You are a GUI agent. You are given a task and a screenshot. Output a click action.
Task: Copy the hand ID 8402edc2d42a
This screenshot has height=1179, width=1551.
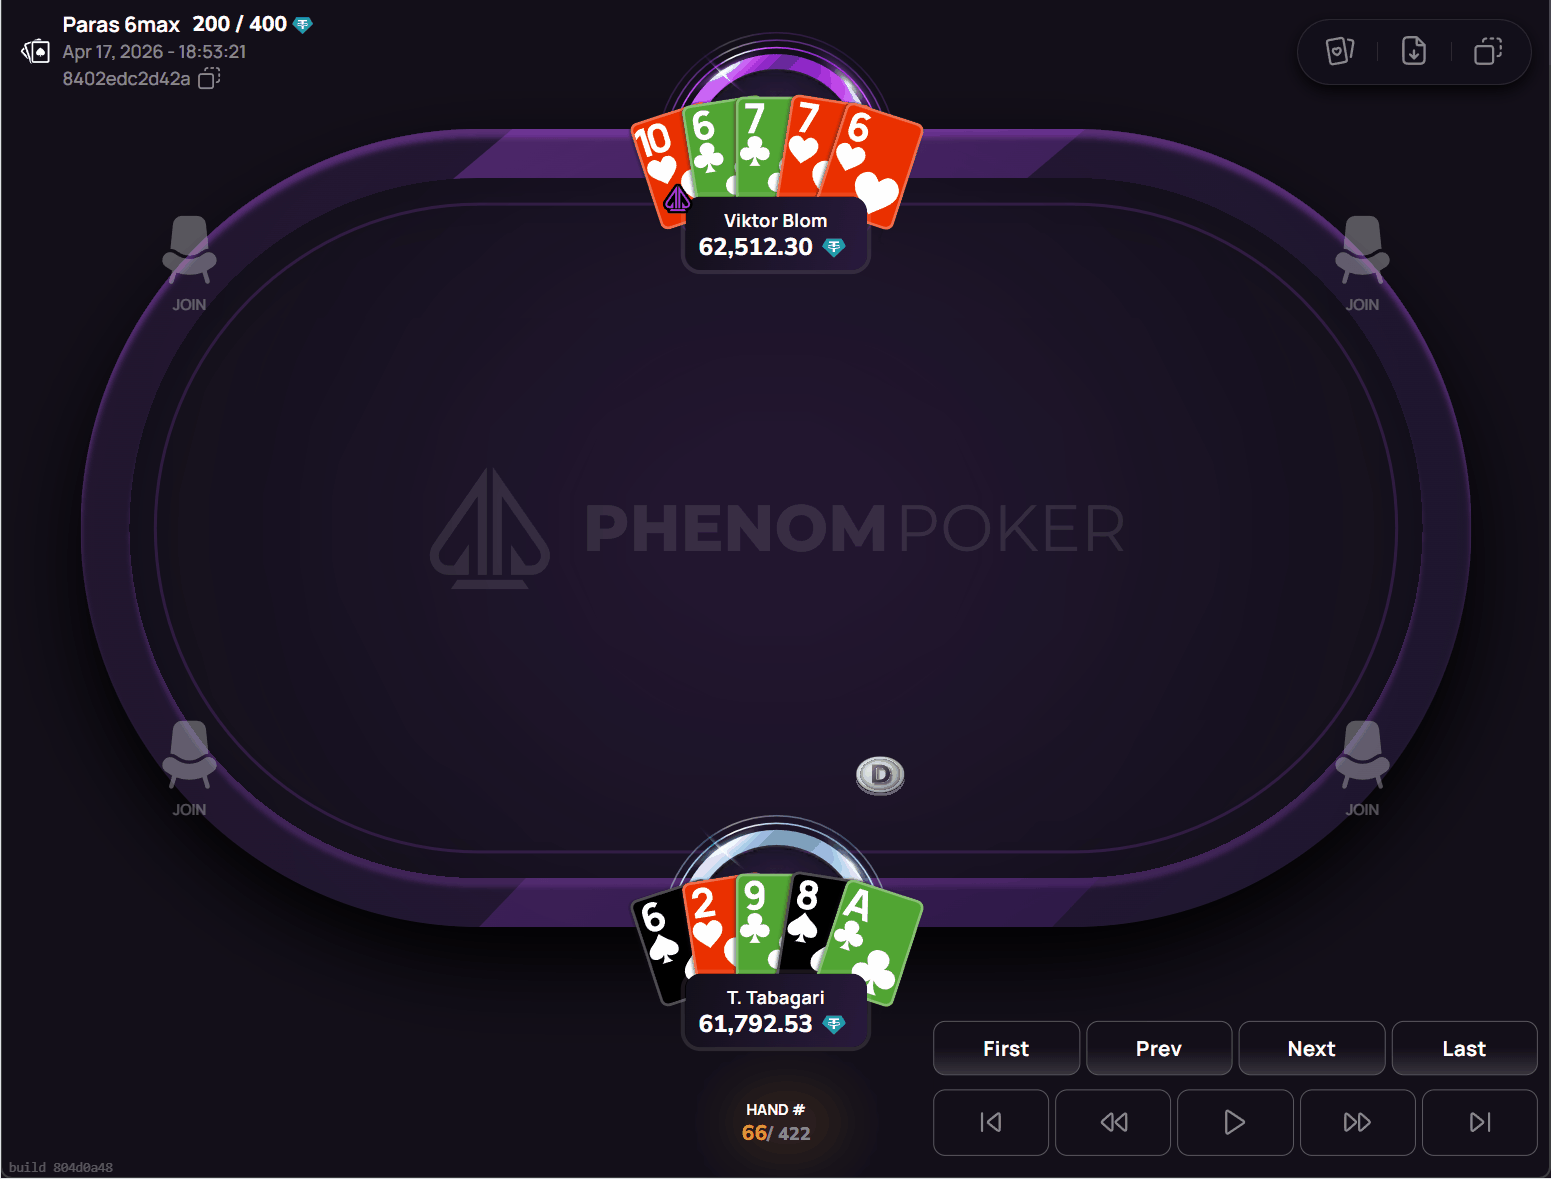pyautogui.click(x=209, y=78)
